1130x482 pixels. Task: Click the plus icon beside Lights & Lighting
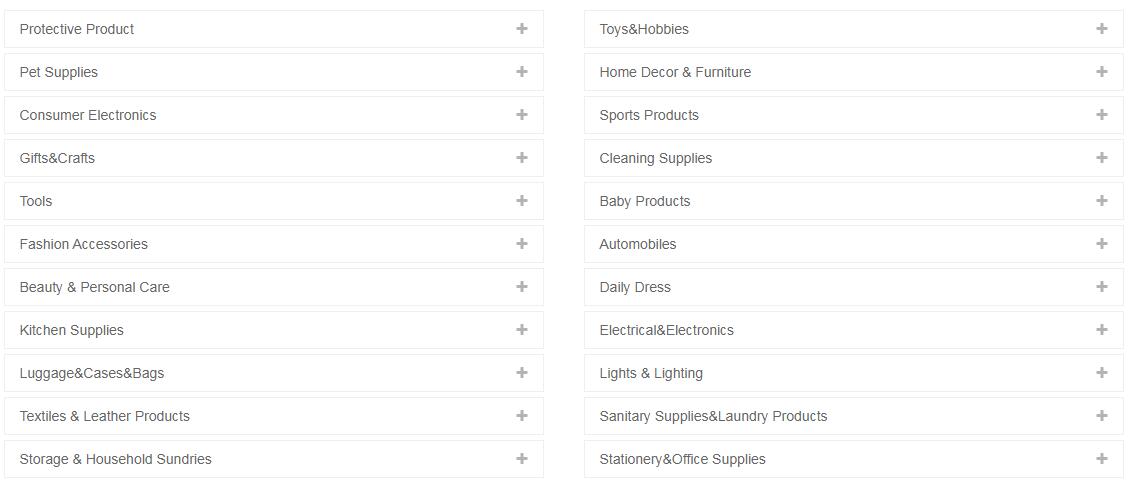[1101, 373]
